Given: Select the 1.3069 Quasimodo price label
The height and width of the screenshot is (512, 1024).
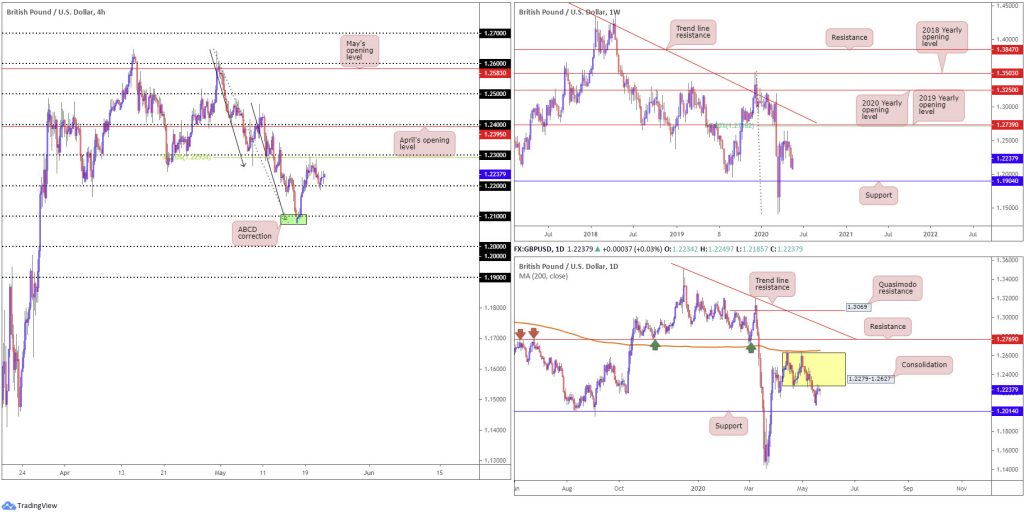Looking at the screenshot, I should pos(857,306).
